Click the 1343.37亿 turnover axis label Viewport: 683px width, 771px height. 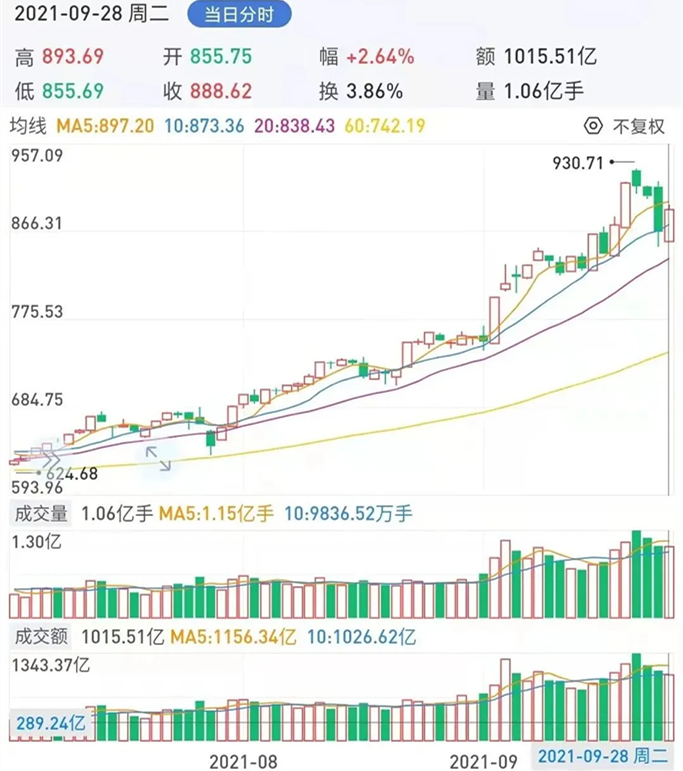[x=51, y=665]
